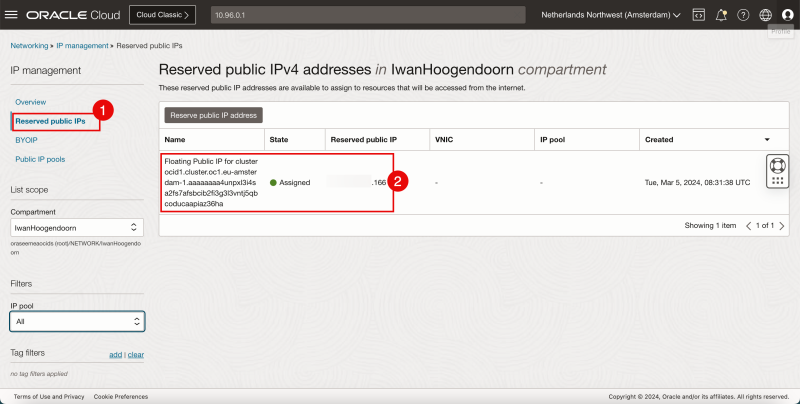Click the Cloud Classic button
The width and height of the screenshot is (800, 404).
162,15
